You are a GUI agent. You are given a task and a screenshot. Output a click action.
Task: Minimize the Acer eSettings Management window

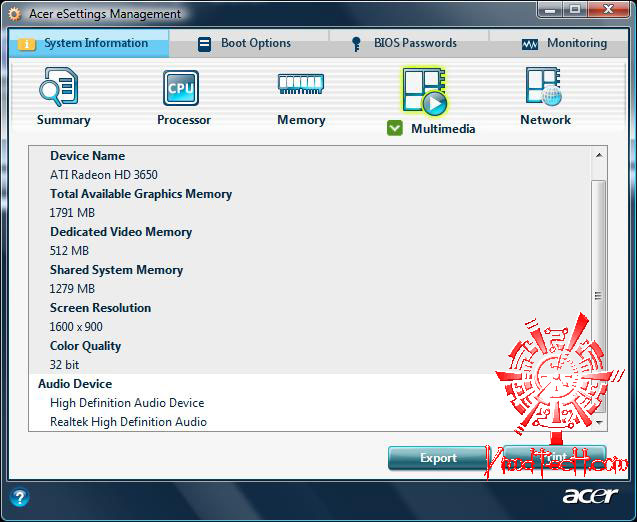[550, 10]
